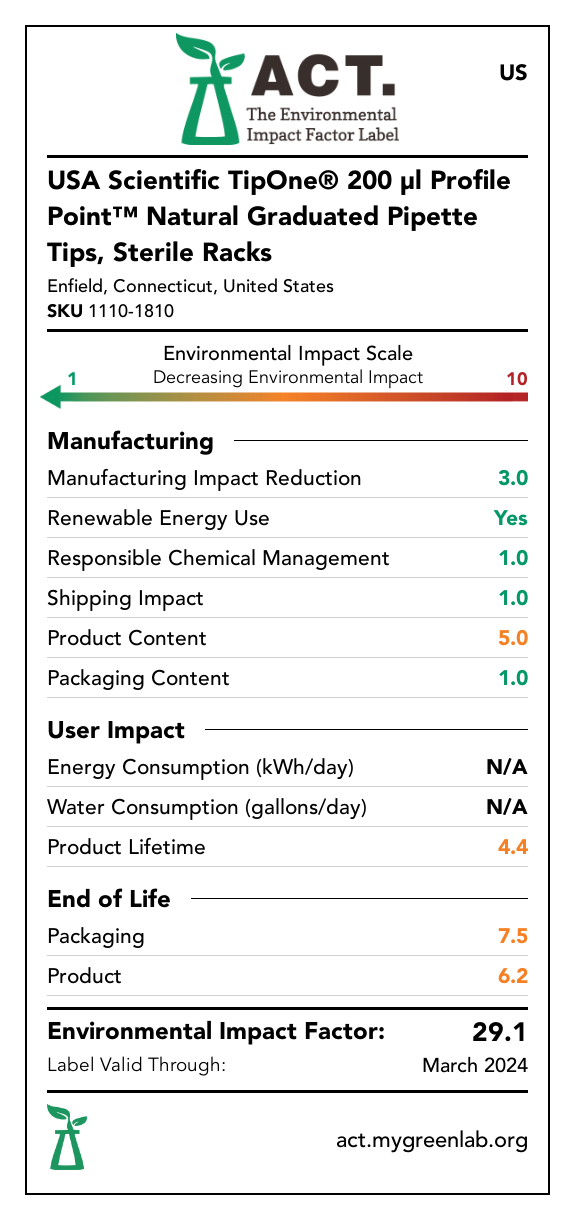Select the Manufacturing section heading
575x1220 pixels.
coord(131,441)
